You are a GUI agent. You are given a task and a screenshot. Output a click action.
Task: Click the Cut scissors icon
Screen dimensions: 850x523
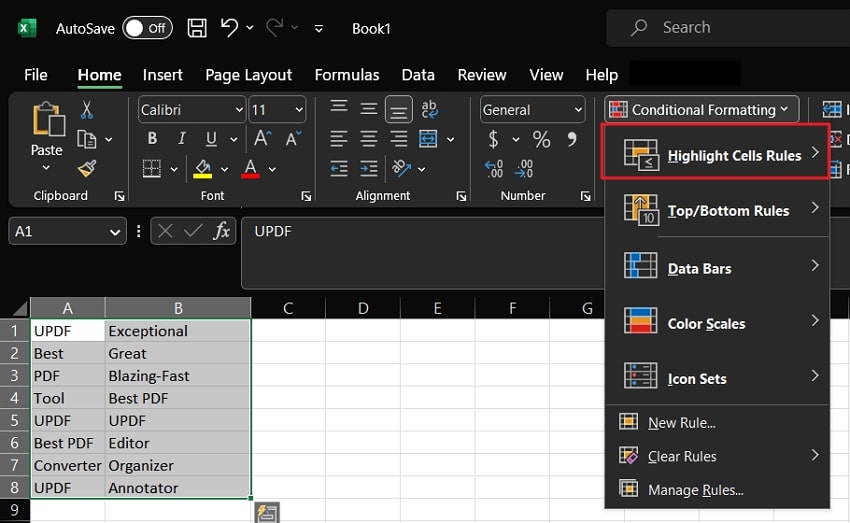(x=87, y=110)
